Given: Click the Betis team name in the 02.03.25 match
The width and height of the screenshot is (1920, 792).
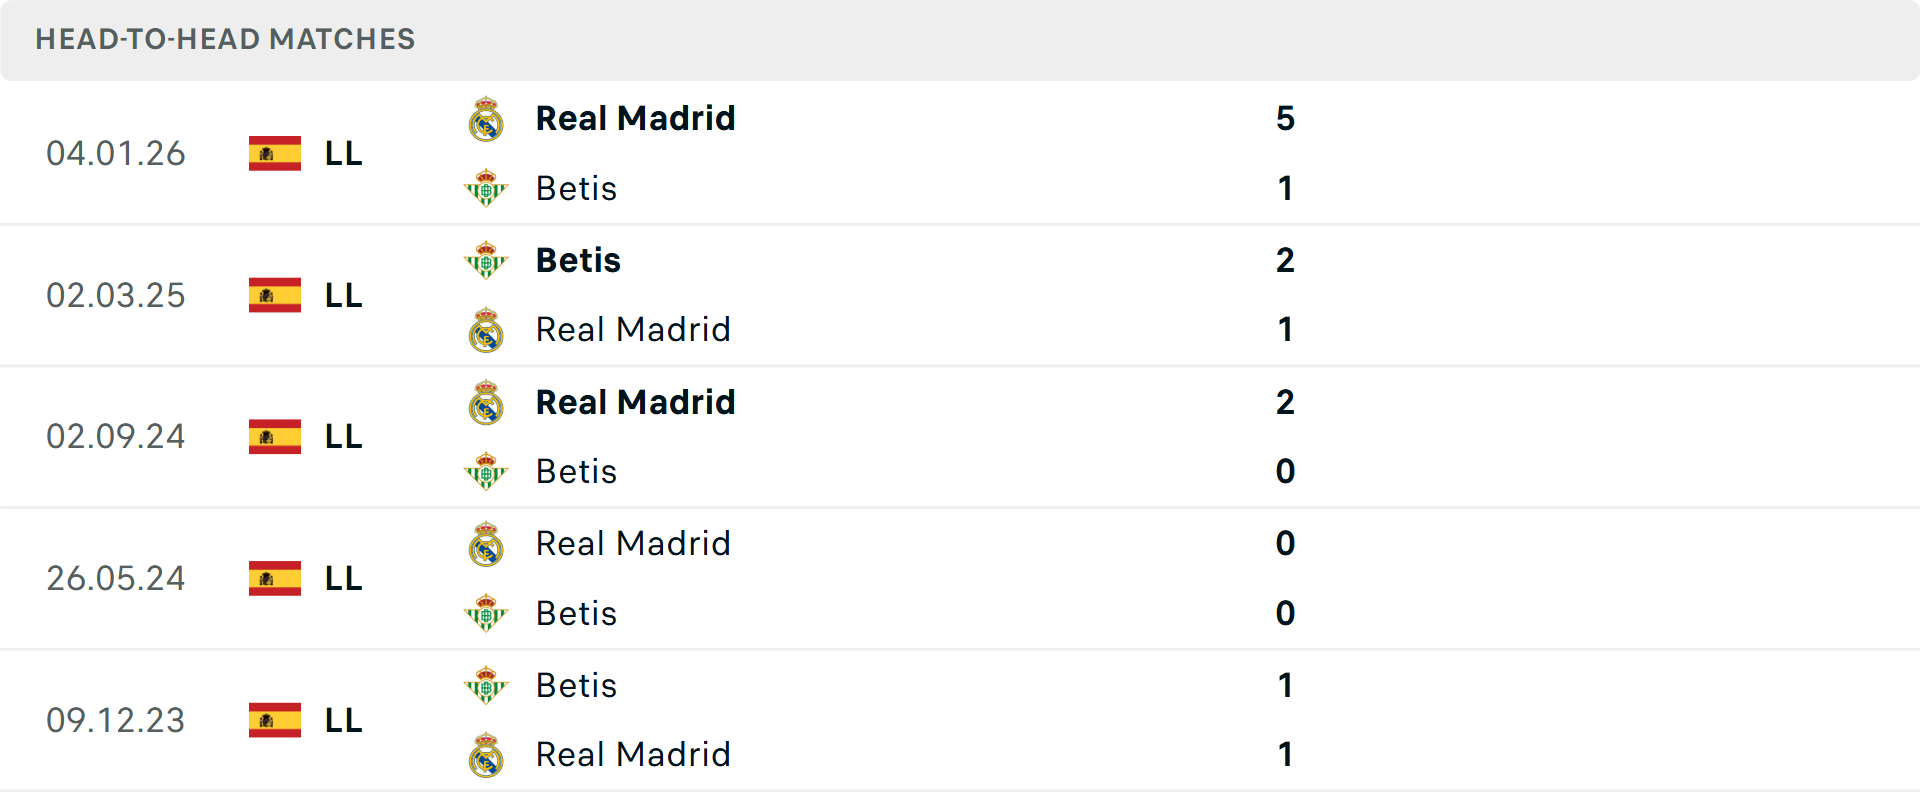Looking at the screenshot, I should click(577, 259).
